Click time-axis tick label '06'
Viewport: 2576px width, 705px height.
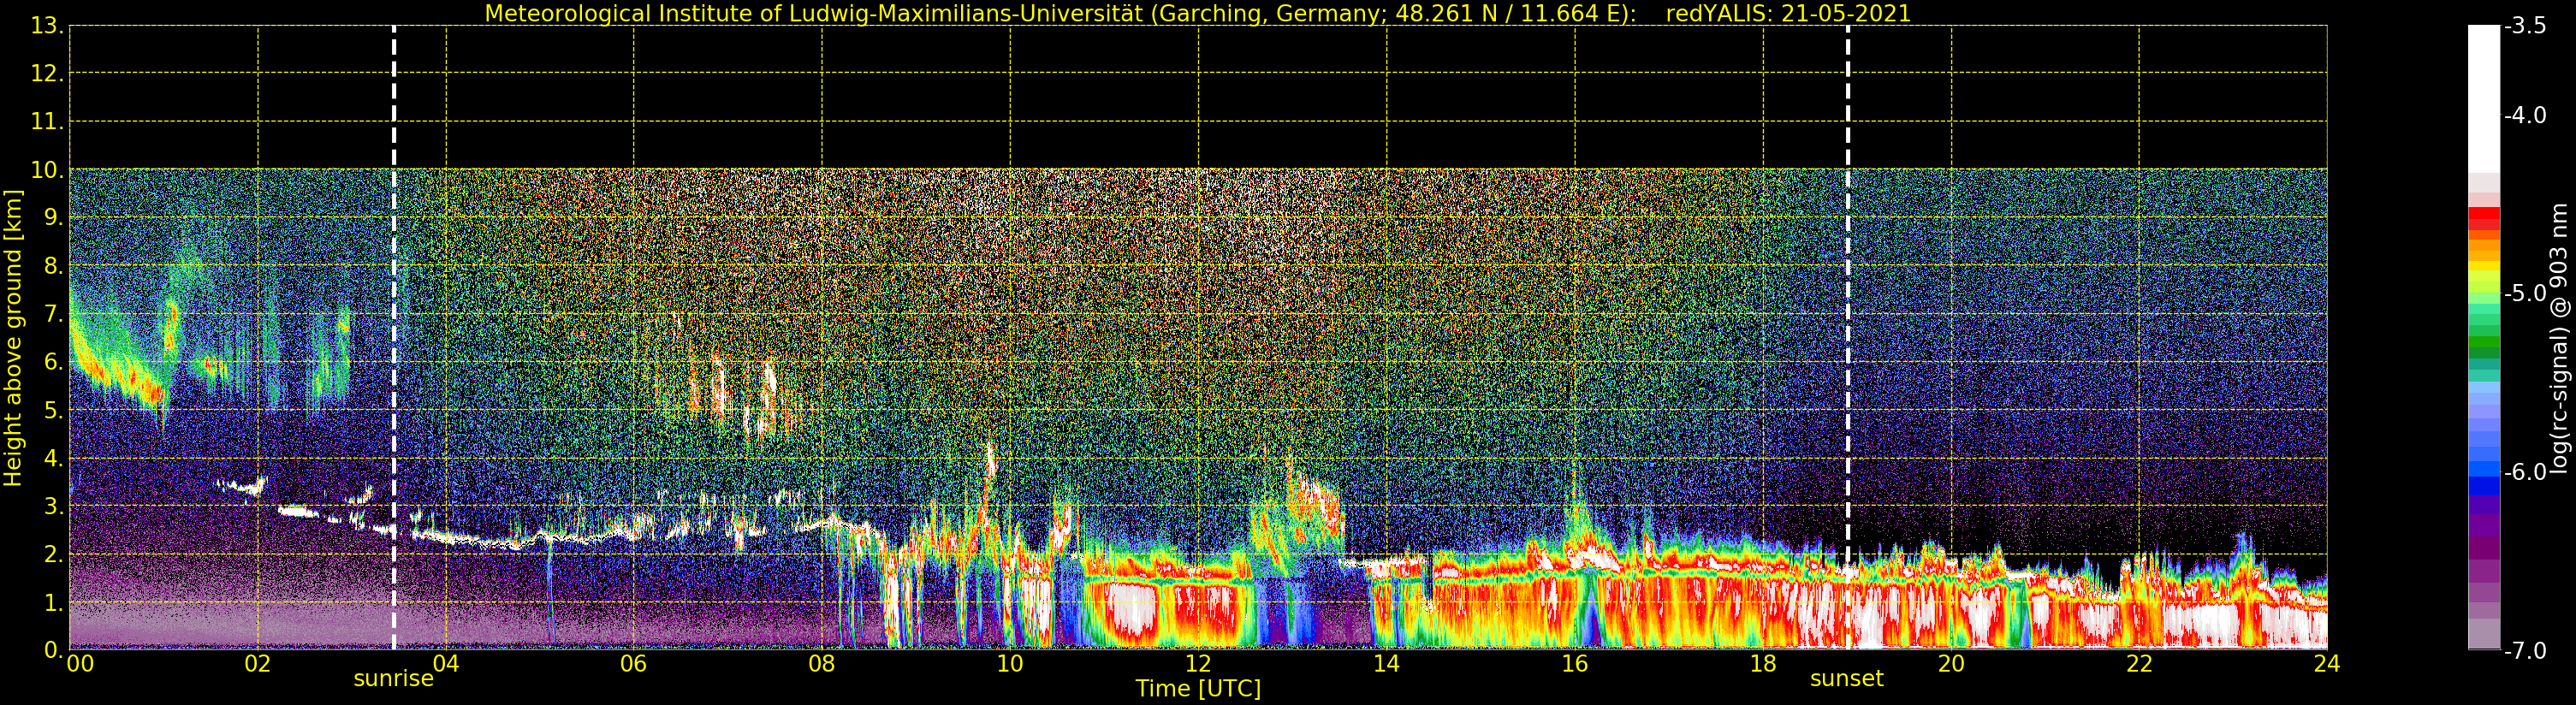pyautogui.click(x=634, y=664)
